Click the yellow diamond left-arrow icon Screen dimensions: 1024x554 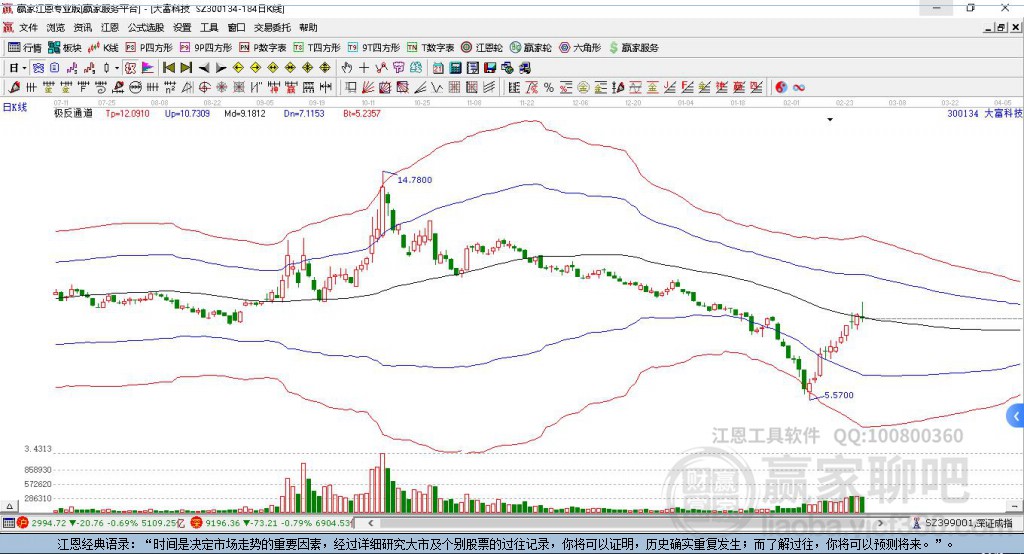tap(238, 68)
